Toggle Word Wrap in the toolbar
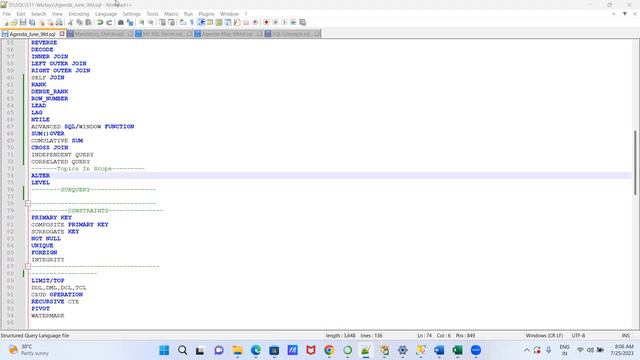 [182, 22]
